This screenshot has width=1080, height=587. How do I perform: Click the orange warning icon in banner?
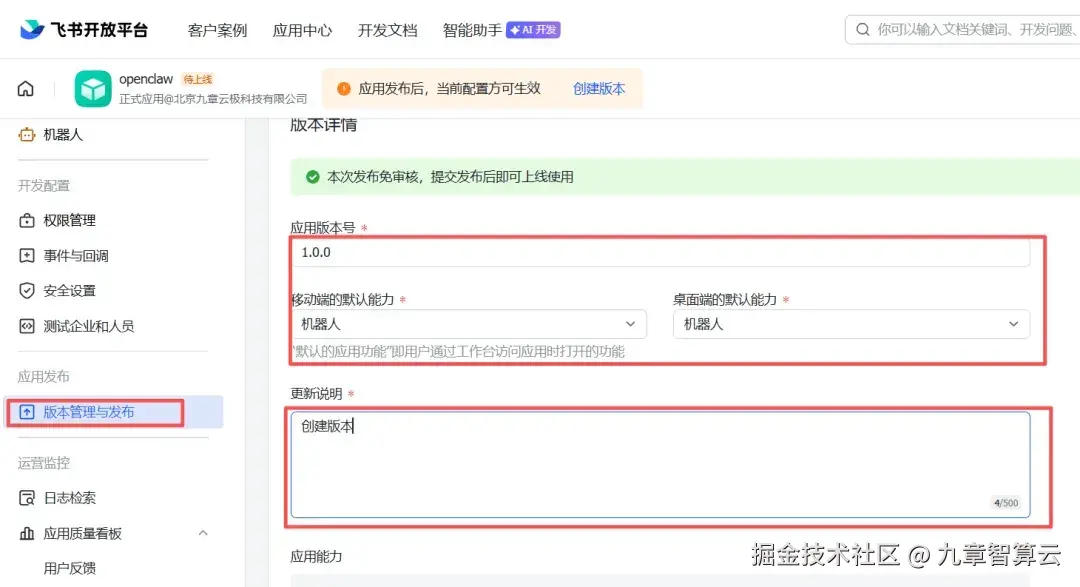[344, 89]
